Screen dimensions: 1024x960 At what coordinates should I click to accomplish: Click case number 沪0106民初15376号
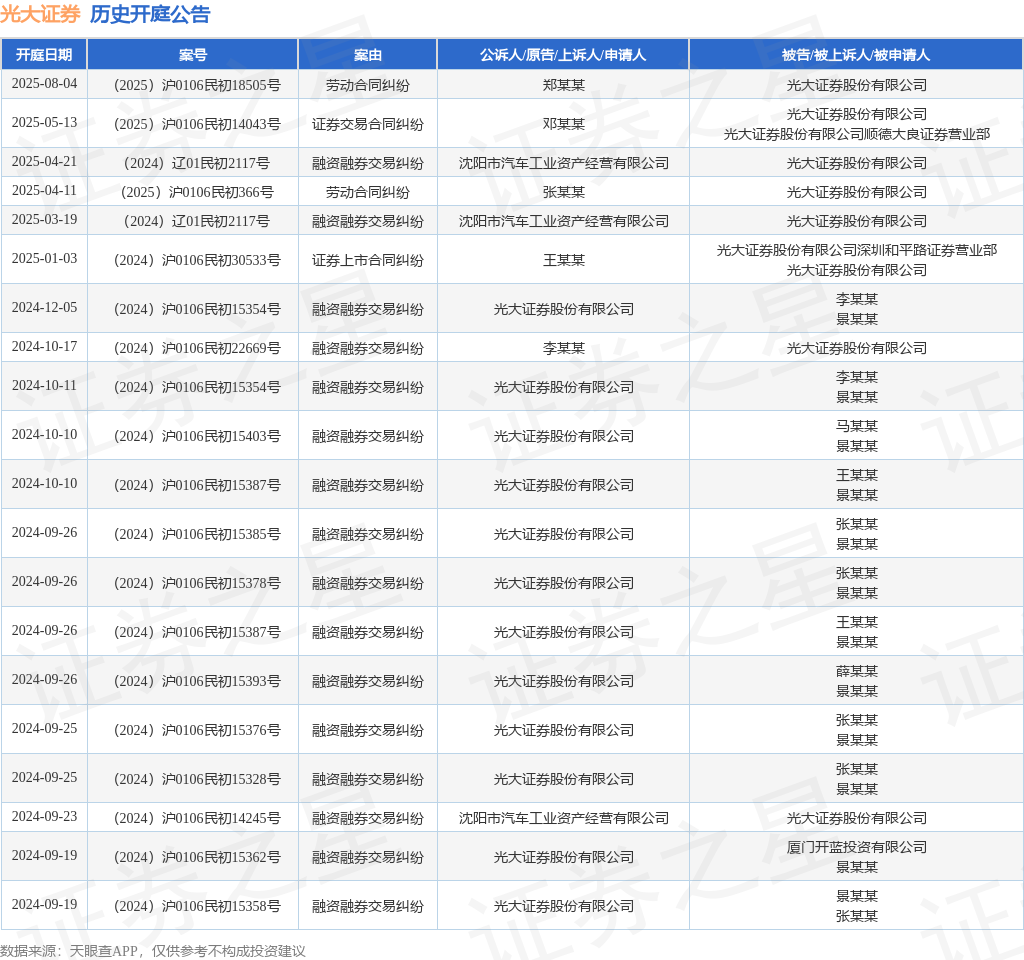coord(197,730)
